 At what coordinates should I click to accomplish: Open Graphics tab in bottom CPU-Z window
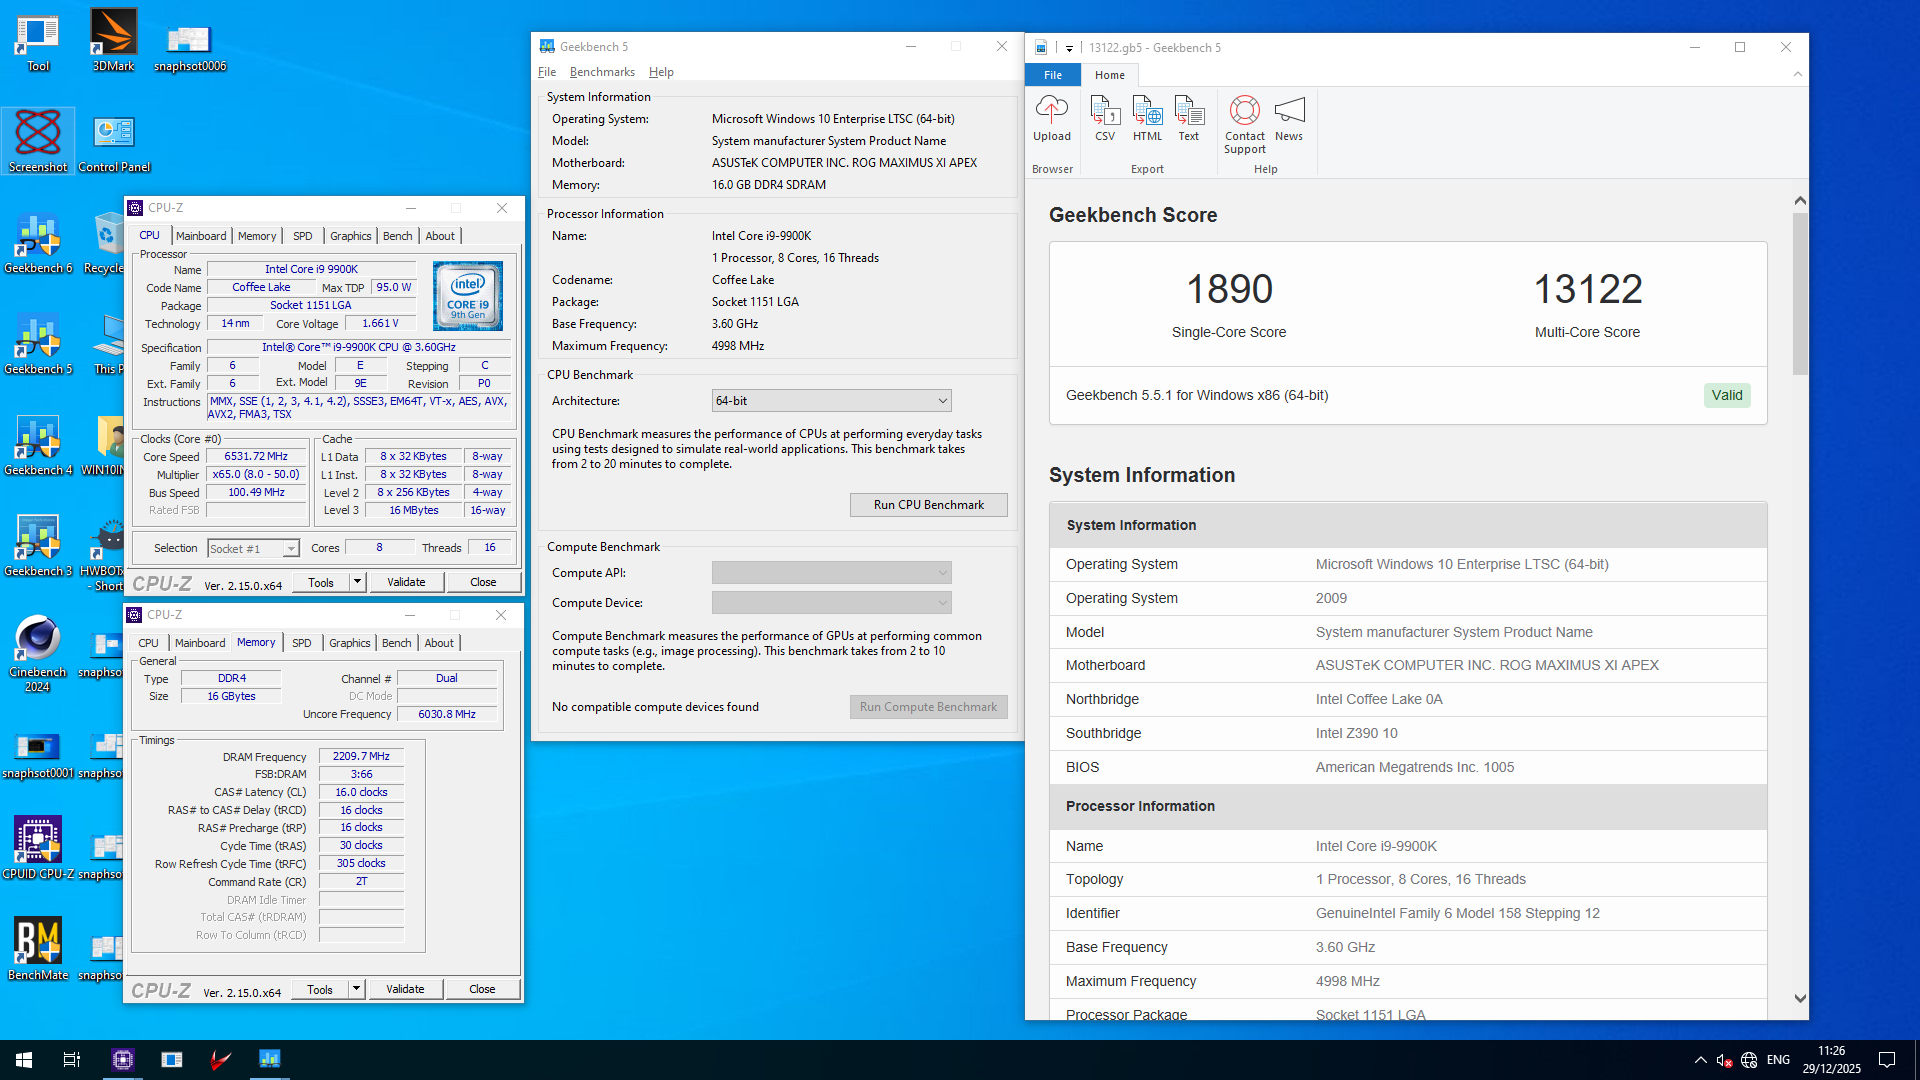tap(350, 643)
